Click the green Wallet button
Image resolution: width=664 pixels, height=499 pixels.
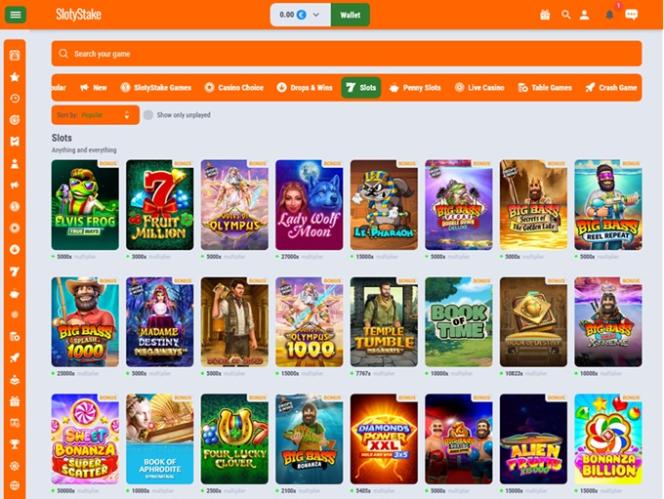(x=350, y=15)
